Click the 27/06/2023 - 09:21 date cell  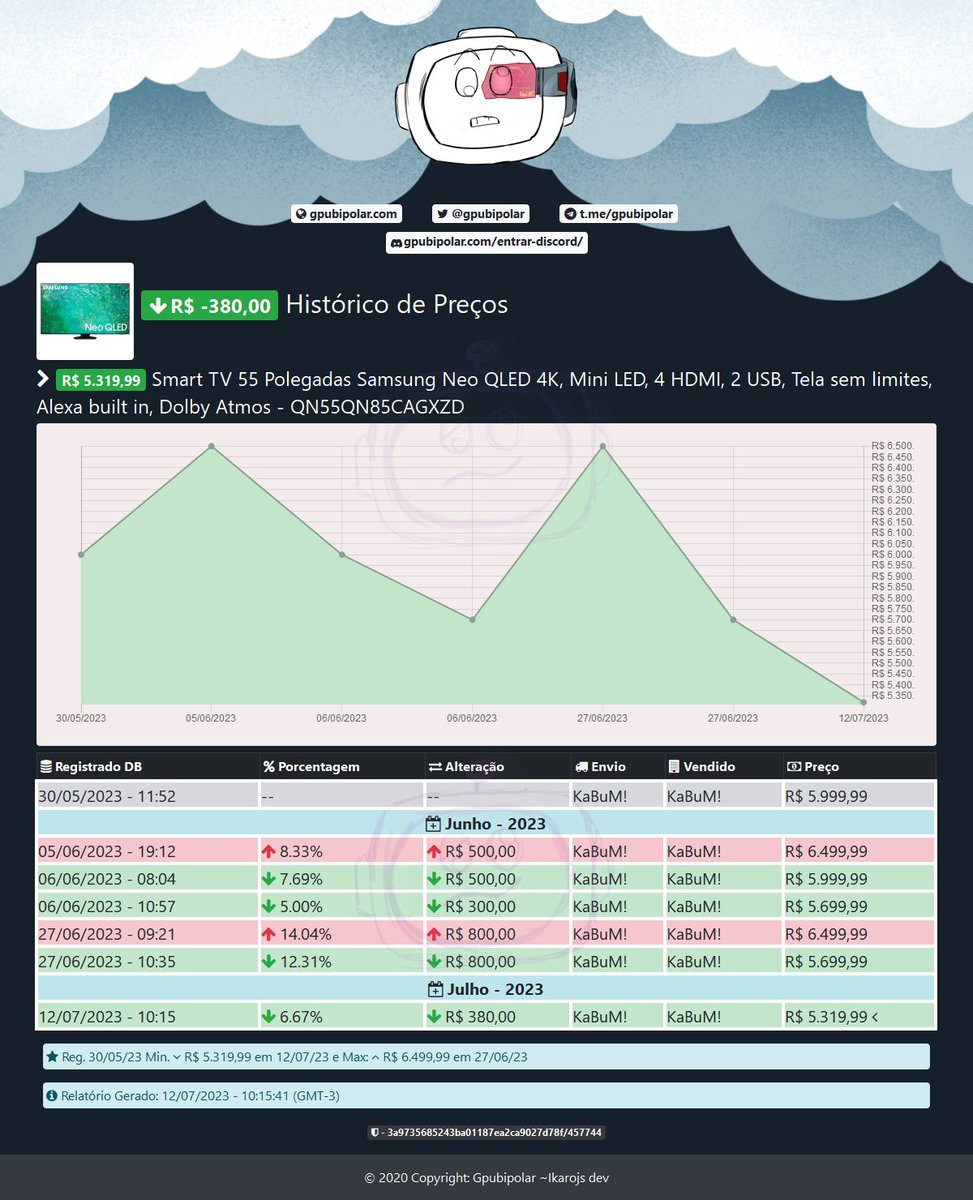click(x=147, y=934)
